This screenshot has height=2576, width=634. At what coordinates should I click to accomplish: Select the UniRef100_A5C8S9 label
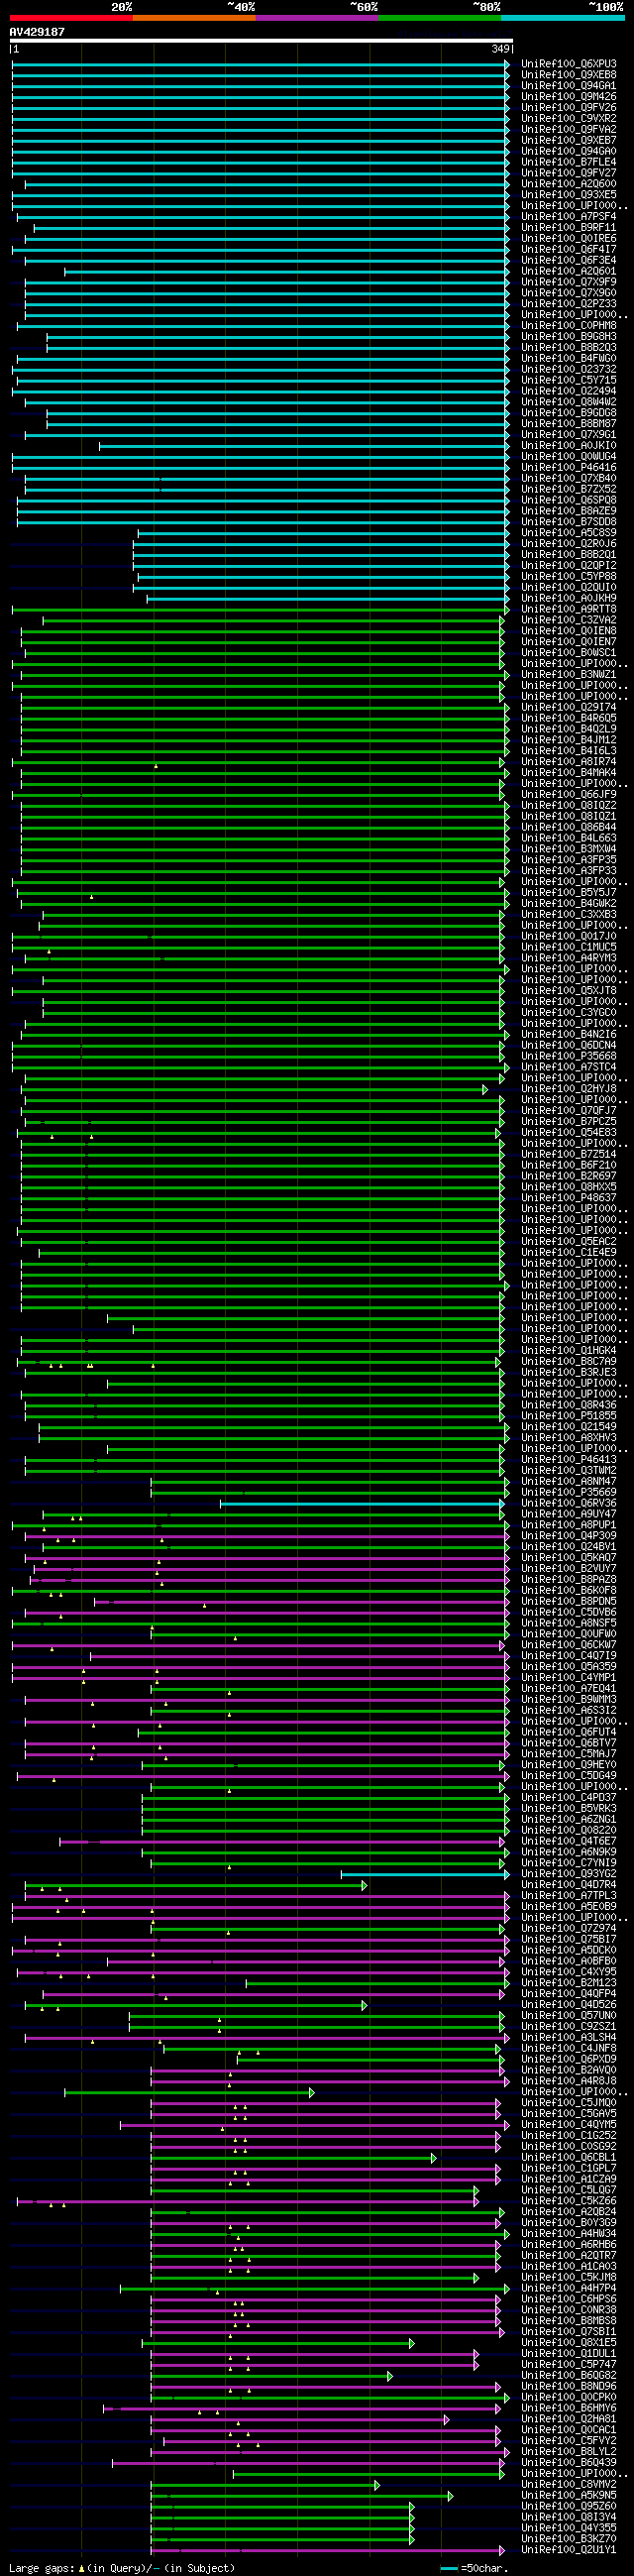click(x=569, y=533)
